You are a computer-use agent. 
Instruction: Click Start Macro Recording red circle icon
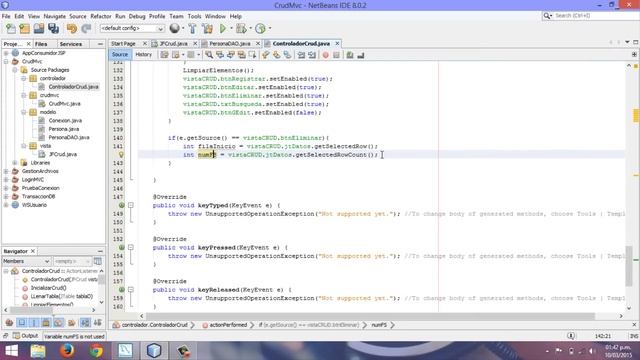coord(325,55)
